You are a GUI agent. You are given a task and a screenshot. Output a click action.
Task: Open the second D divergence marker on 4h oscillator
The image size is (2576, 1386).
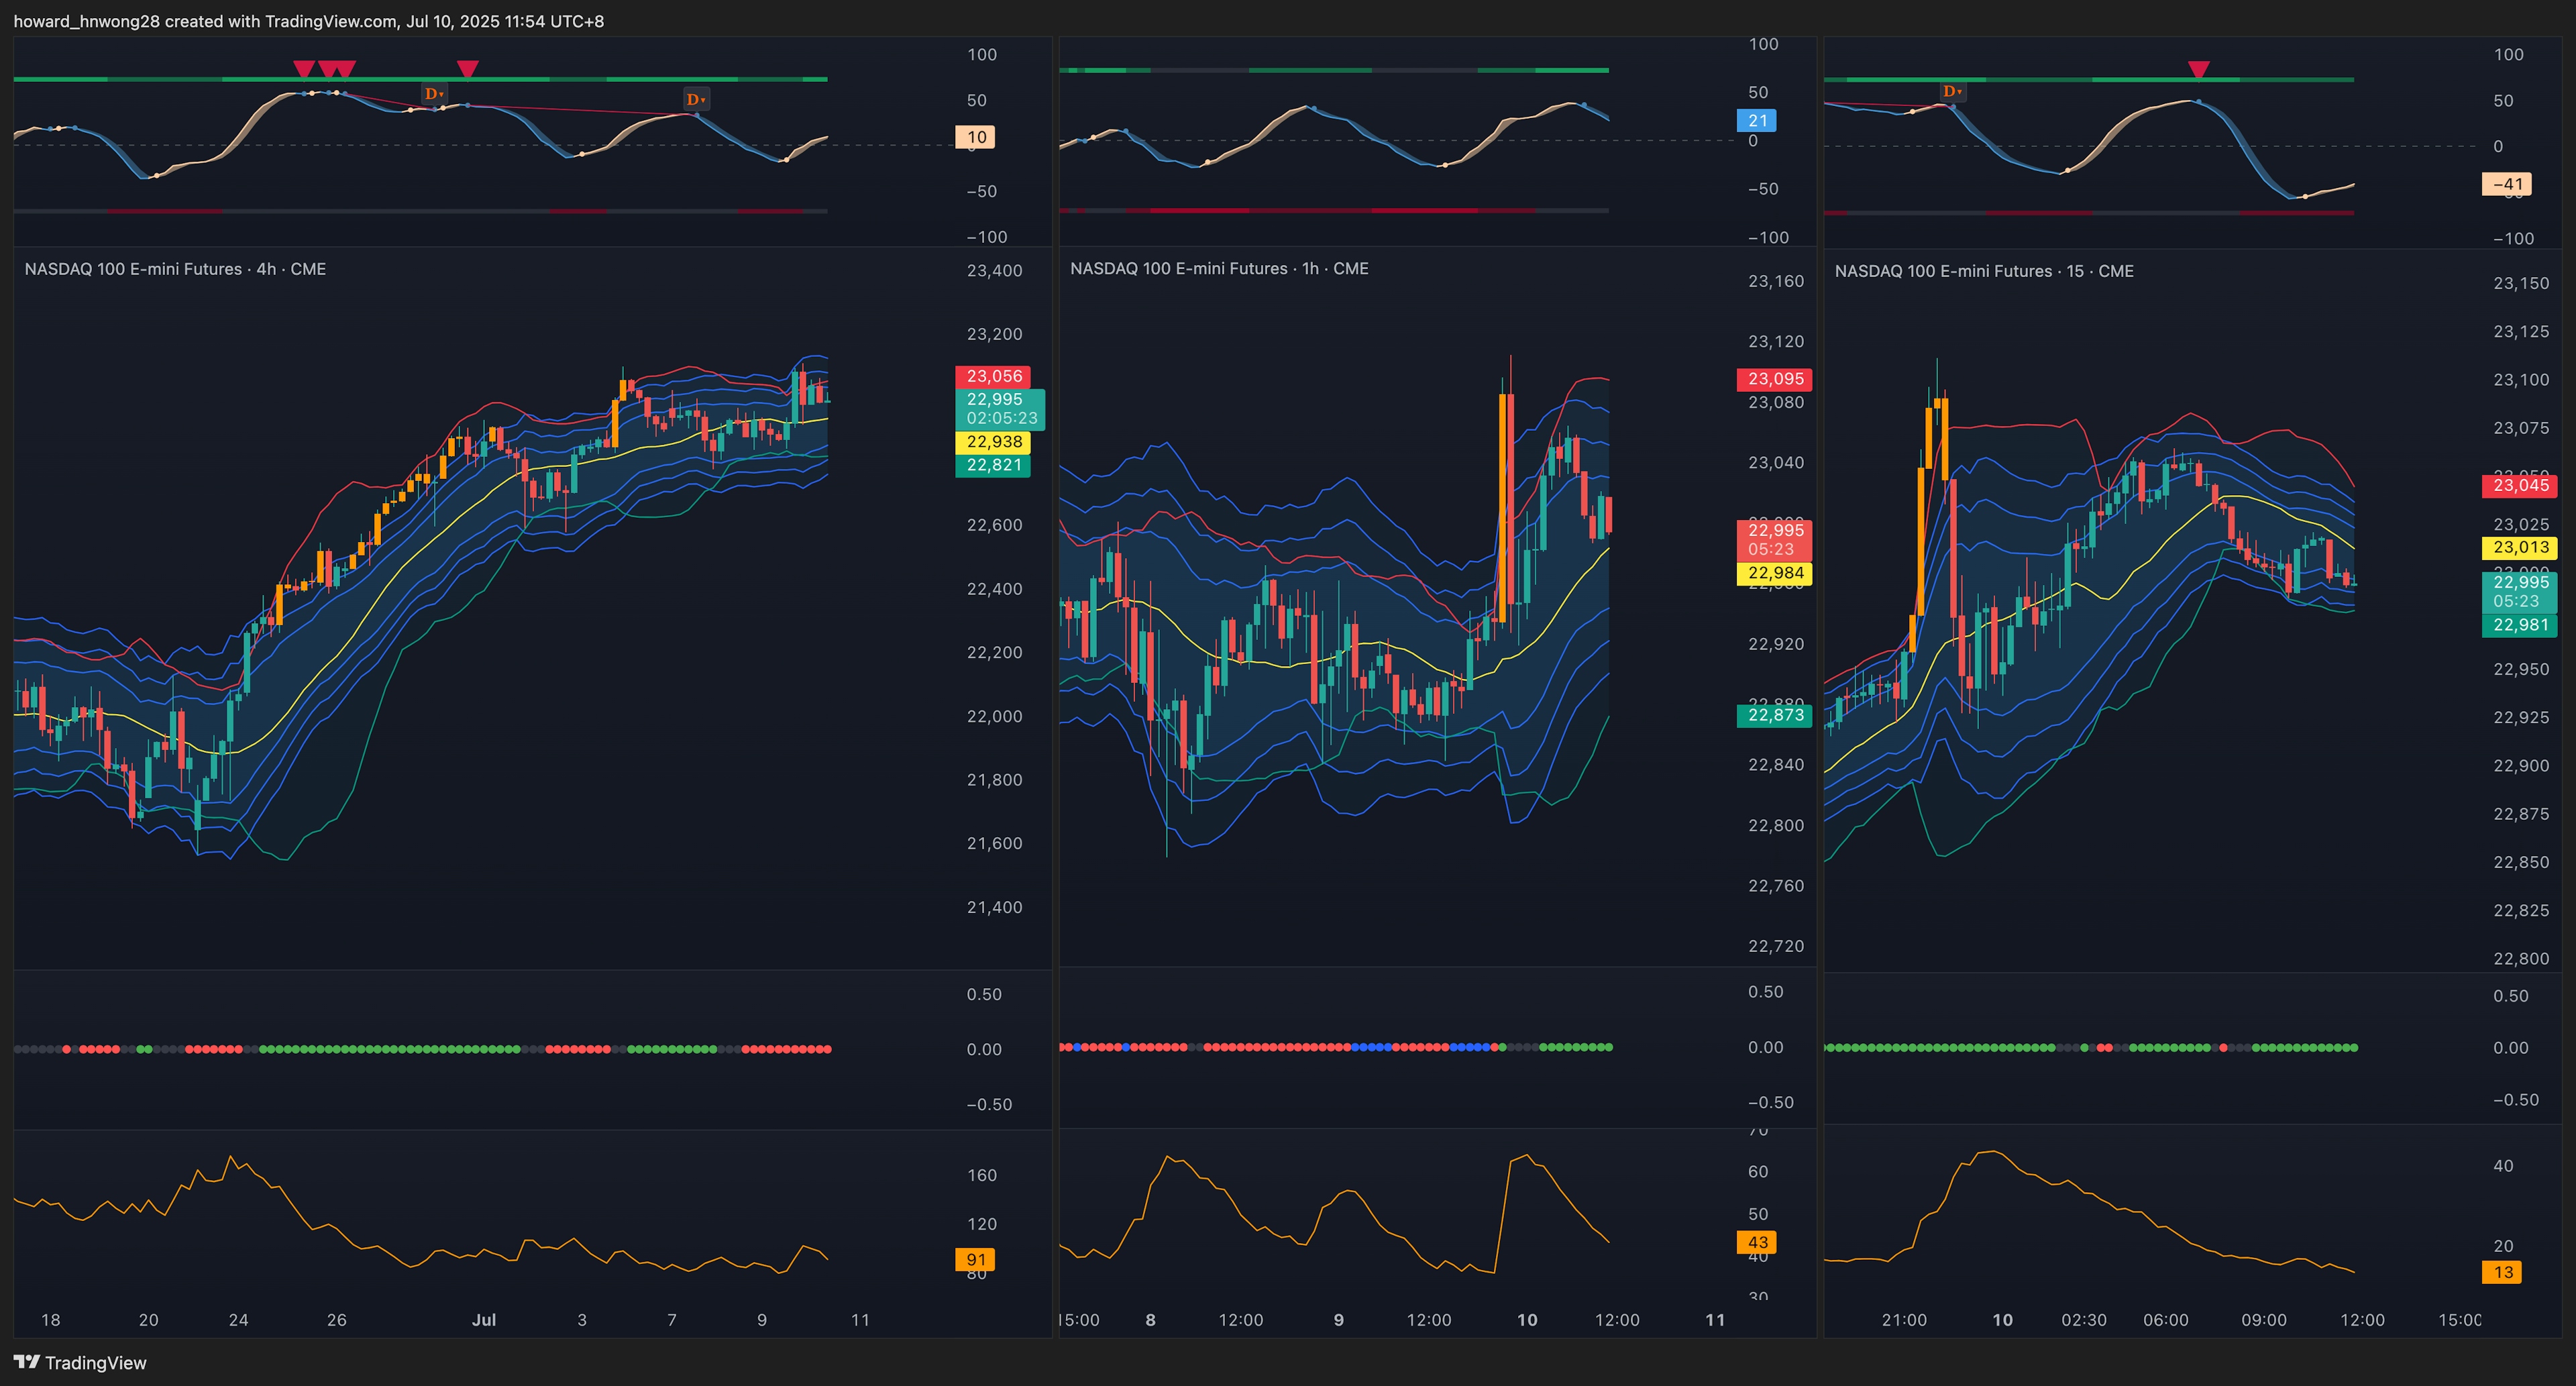pos(696,99)
